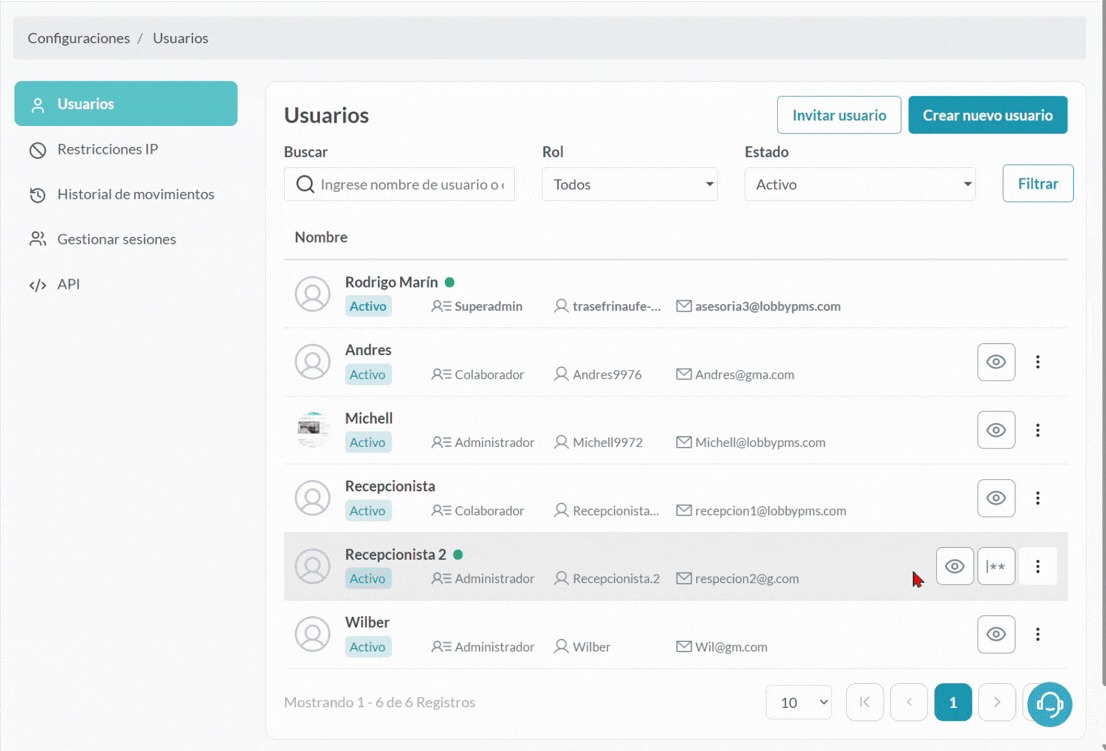
Task: Open the three-dot options for Michell
Action: 1037,430
